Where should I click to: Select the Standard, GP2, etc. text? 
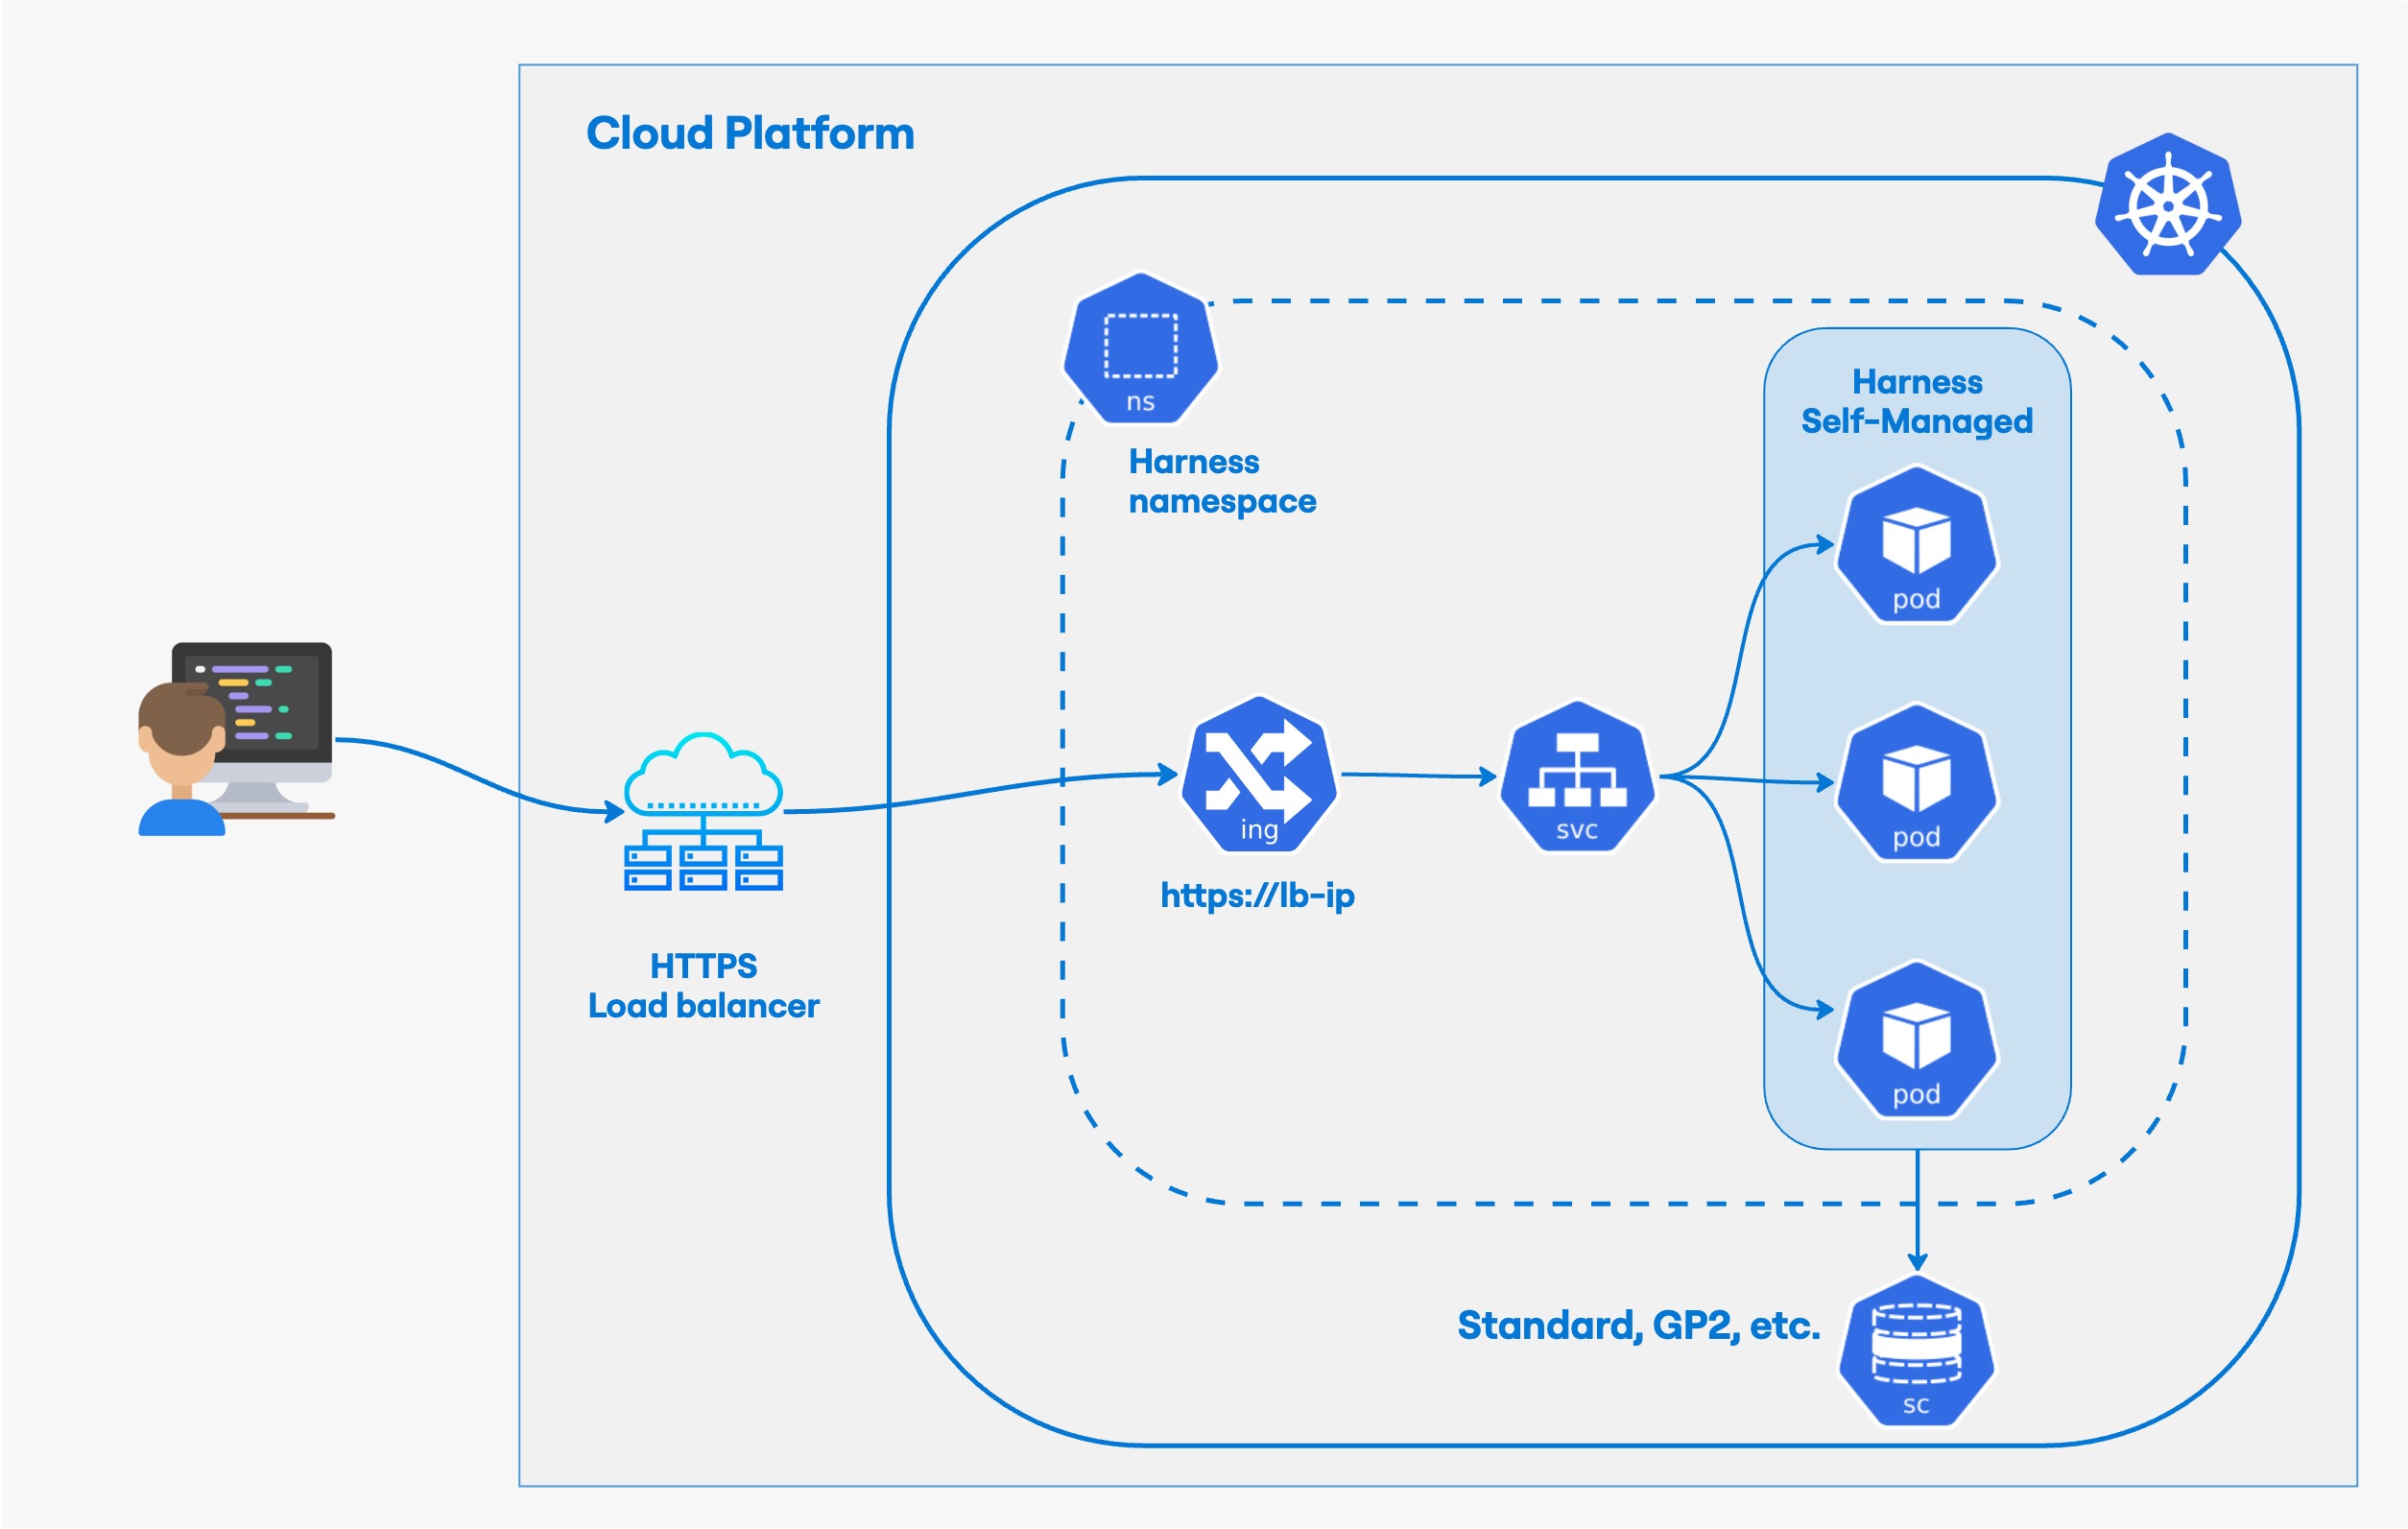pyautogui.click(x=1638, y=1325)
